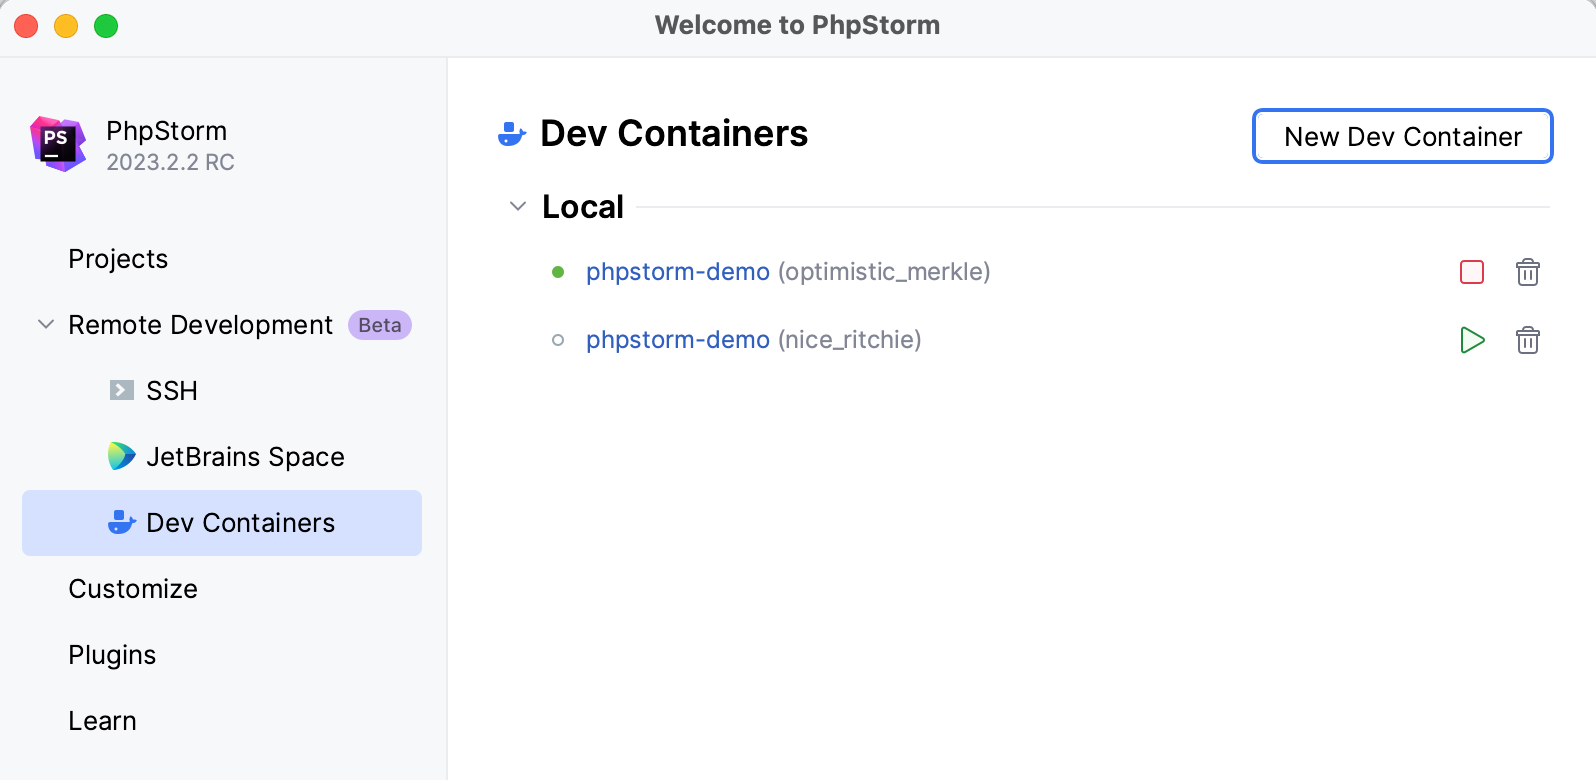
Task: Collapse the Local containers section
Action: point(518,206)
